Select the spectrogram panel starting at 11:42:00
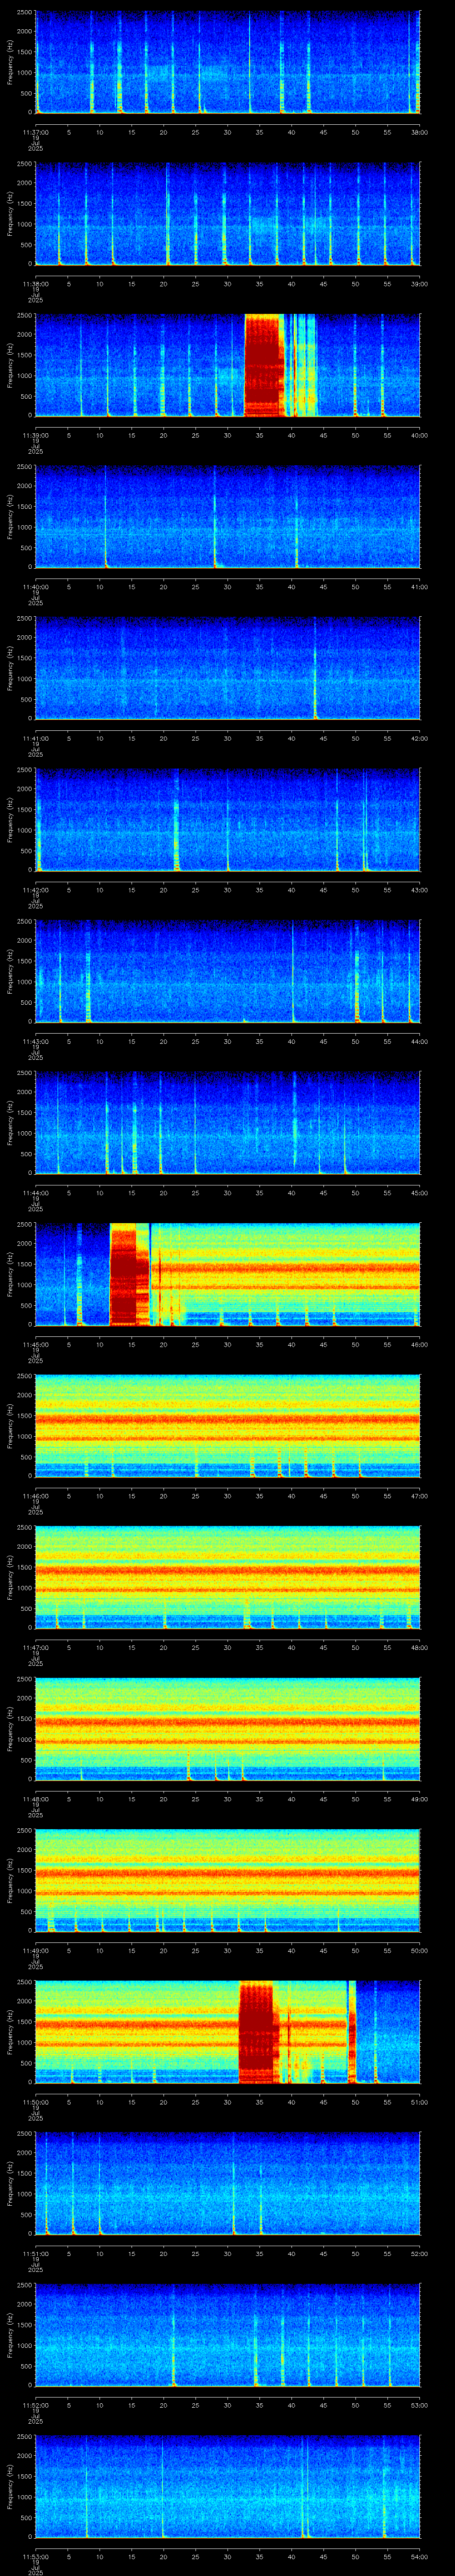The image size is (455, 2576). coord(228,820)
